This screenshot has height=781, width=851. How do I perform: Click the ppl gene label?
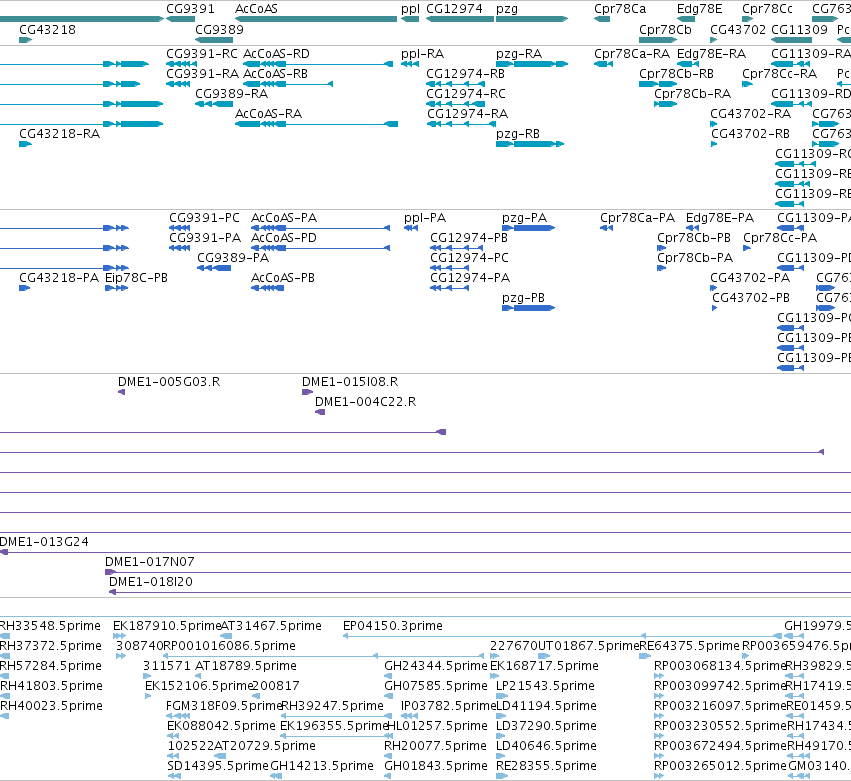coord(410,9)
